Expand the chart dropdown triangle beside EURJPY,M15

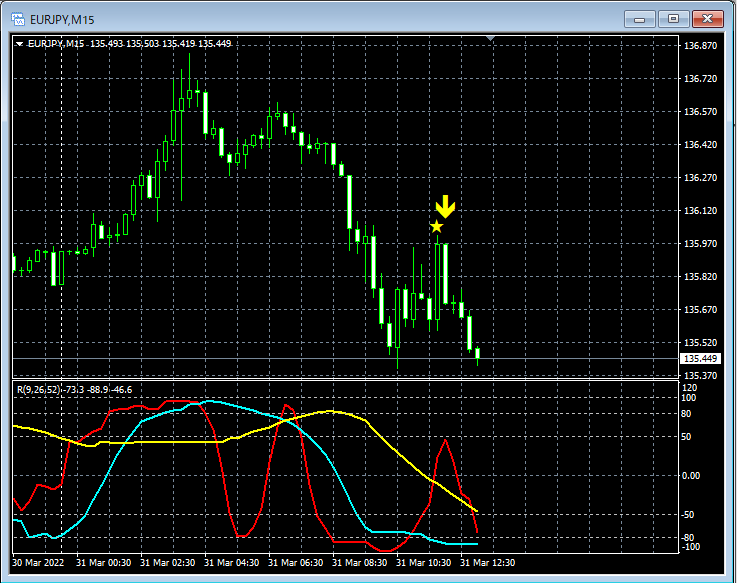coord(19,44)
